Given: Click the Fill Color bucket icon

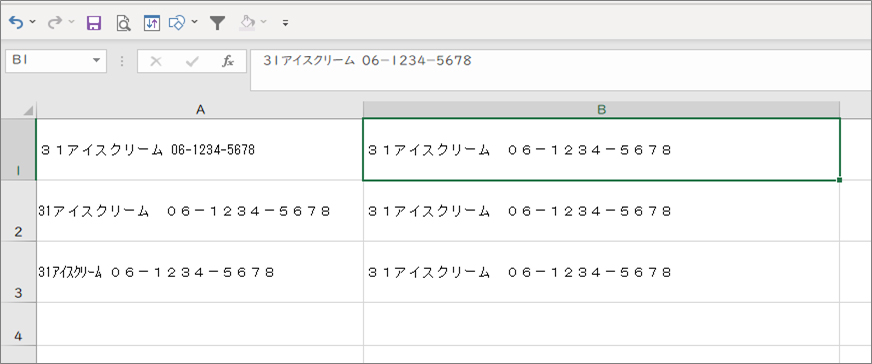Looking at the screenshot, I should pyautogui.click(x=247, y=23).
